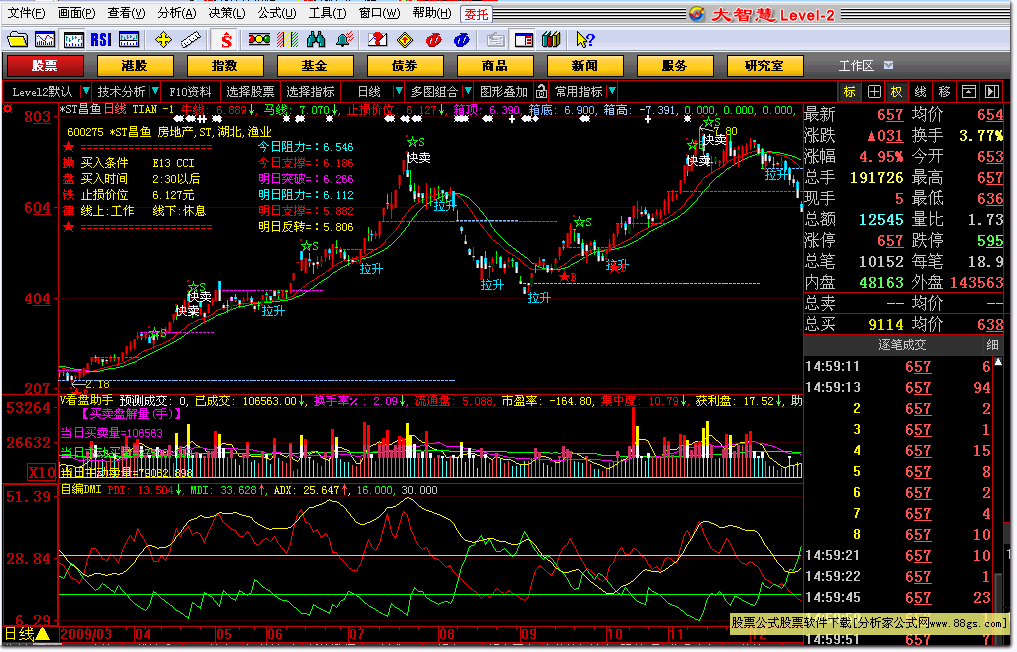Toggle the 权 rights-adjustment button
Screen dimensions: 1017x652
(x=897, y=92)
